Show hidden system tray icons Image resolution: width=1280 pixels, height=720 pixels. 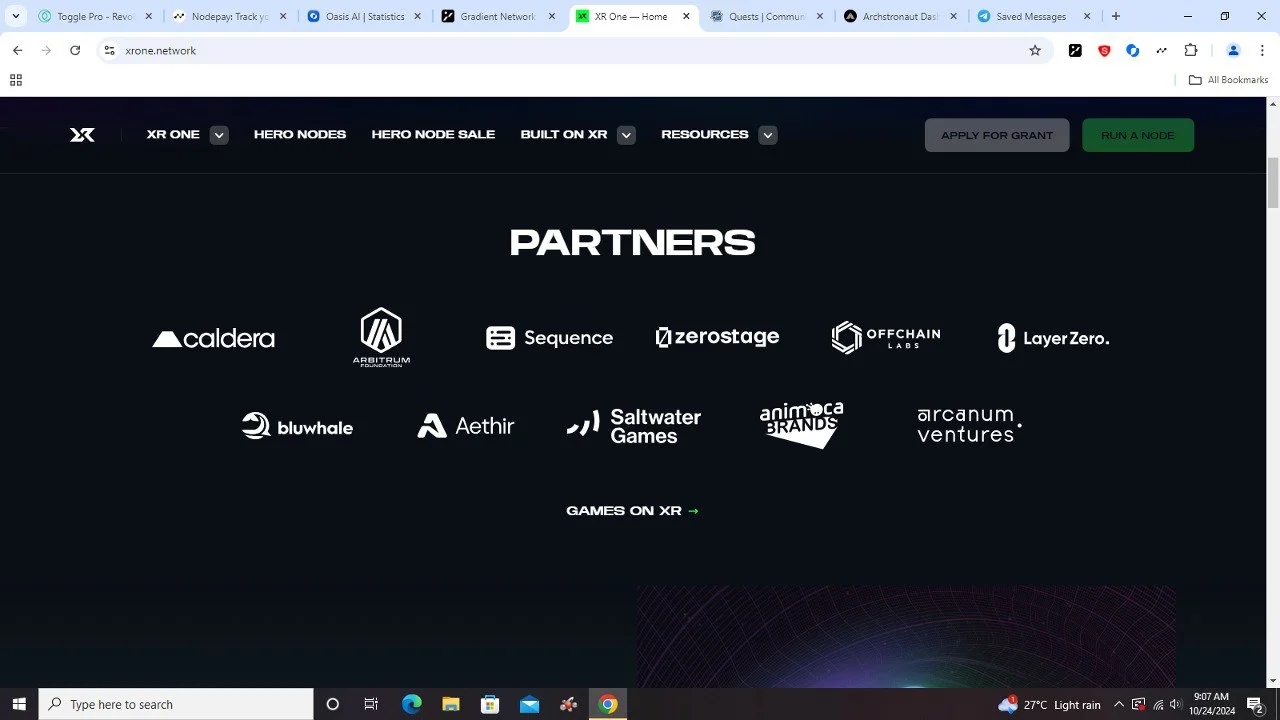[x=1119, y=704]
